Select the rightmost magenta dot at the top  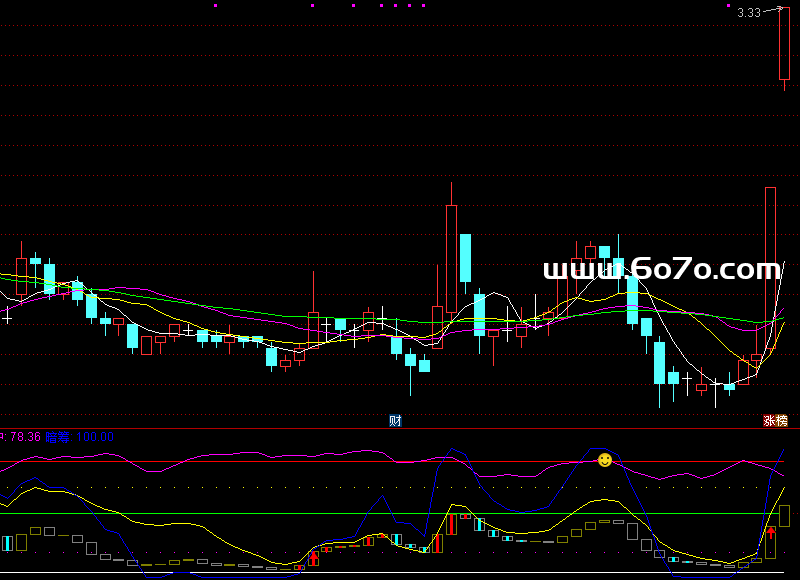(x=422, y=6)
